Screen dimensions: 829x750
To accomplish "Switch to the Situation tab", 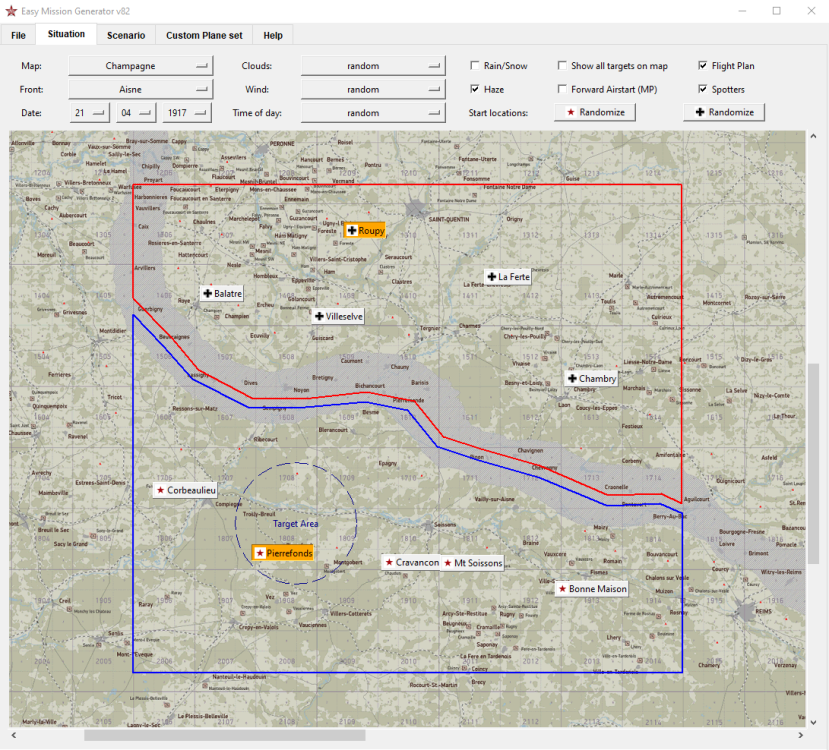I will point(66,34).
